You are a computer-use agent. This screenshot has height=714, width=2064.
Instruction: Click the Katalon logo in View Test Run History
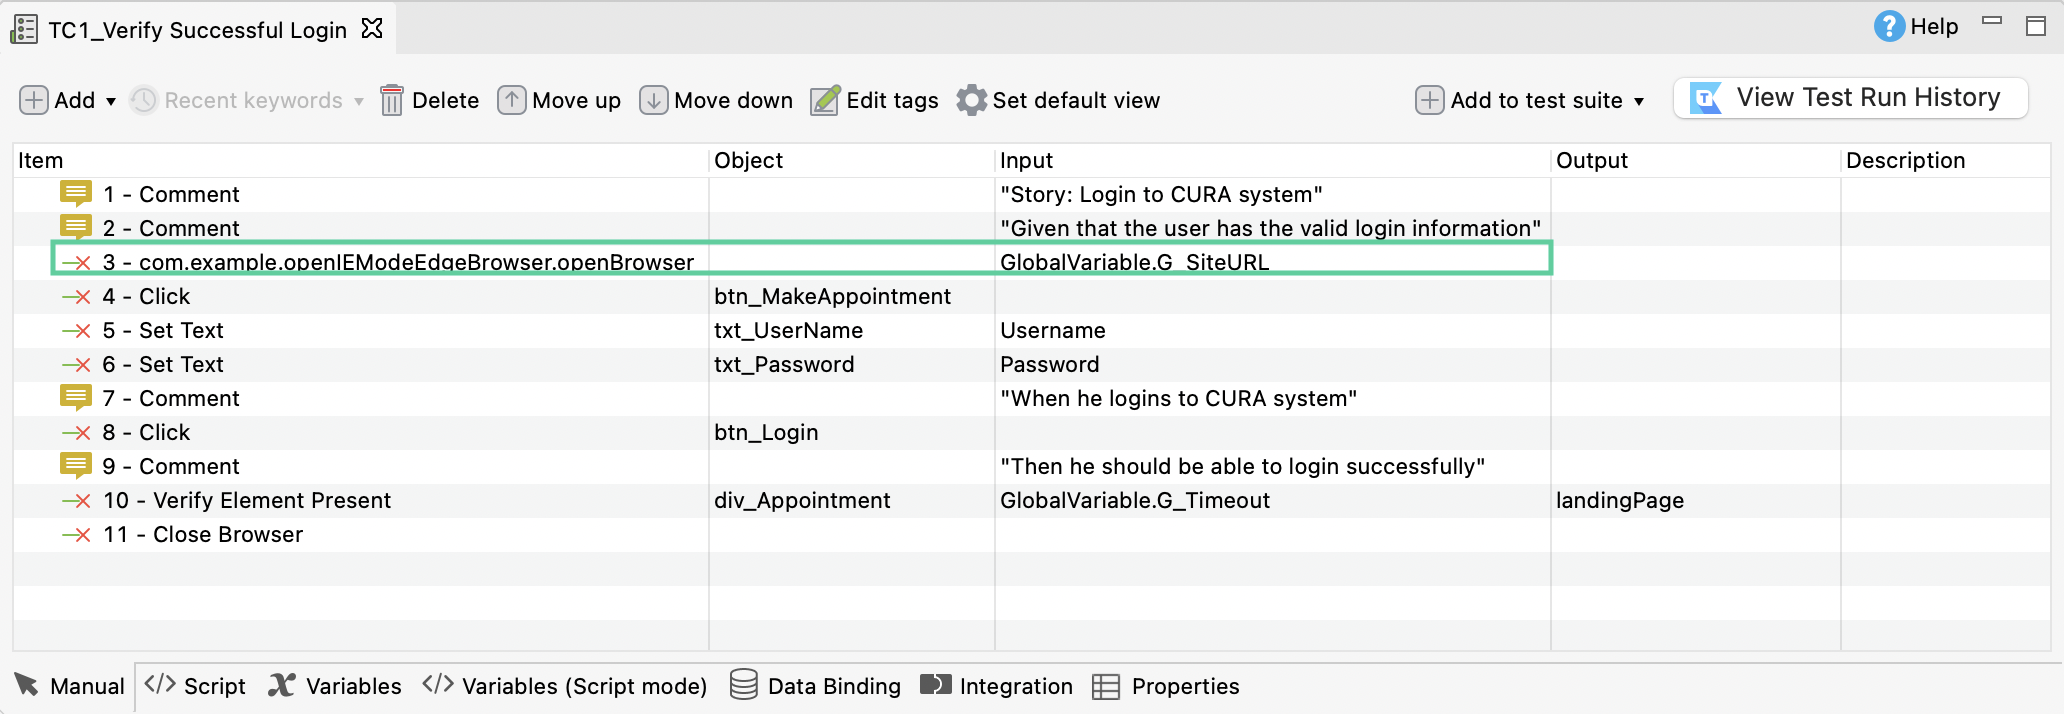[x=1706, y=98]
